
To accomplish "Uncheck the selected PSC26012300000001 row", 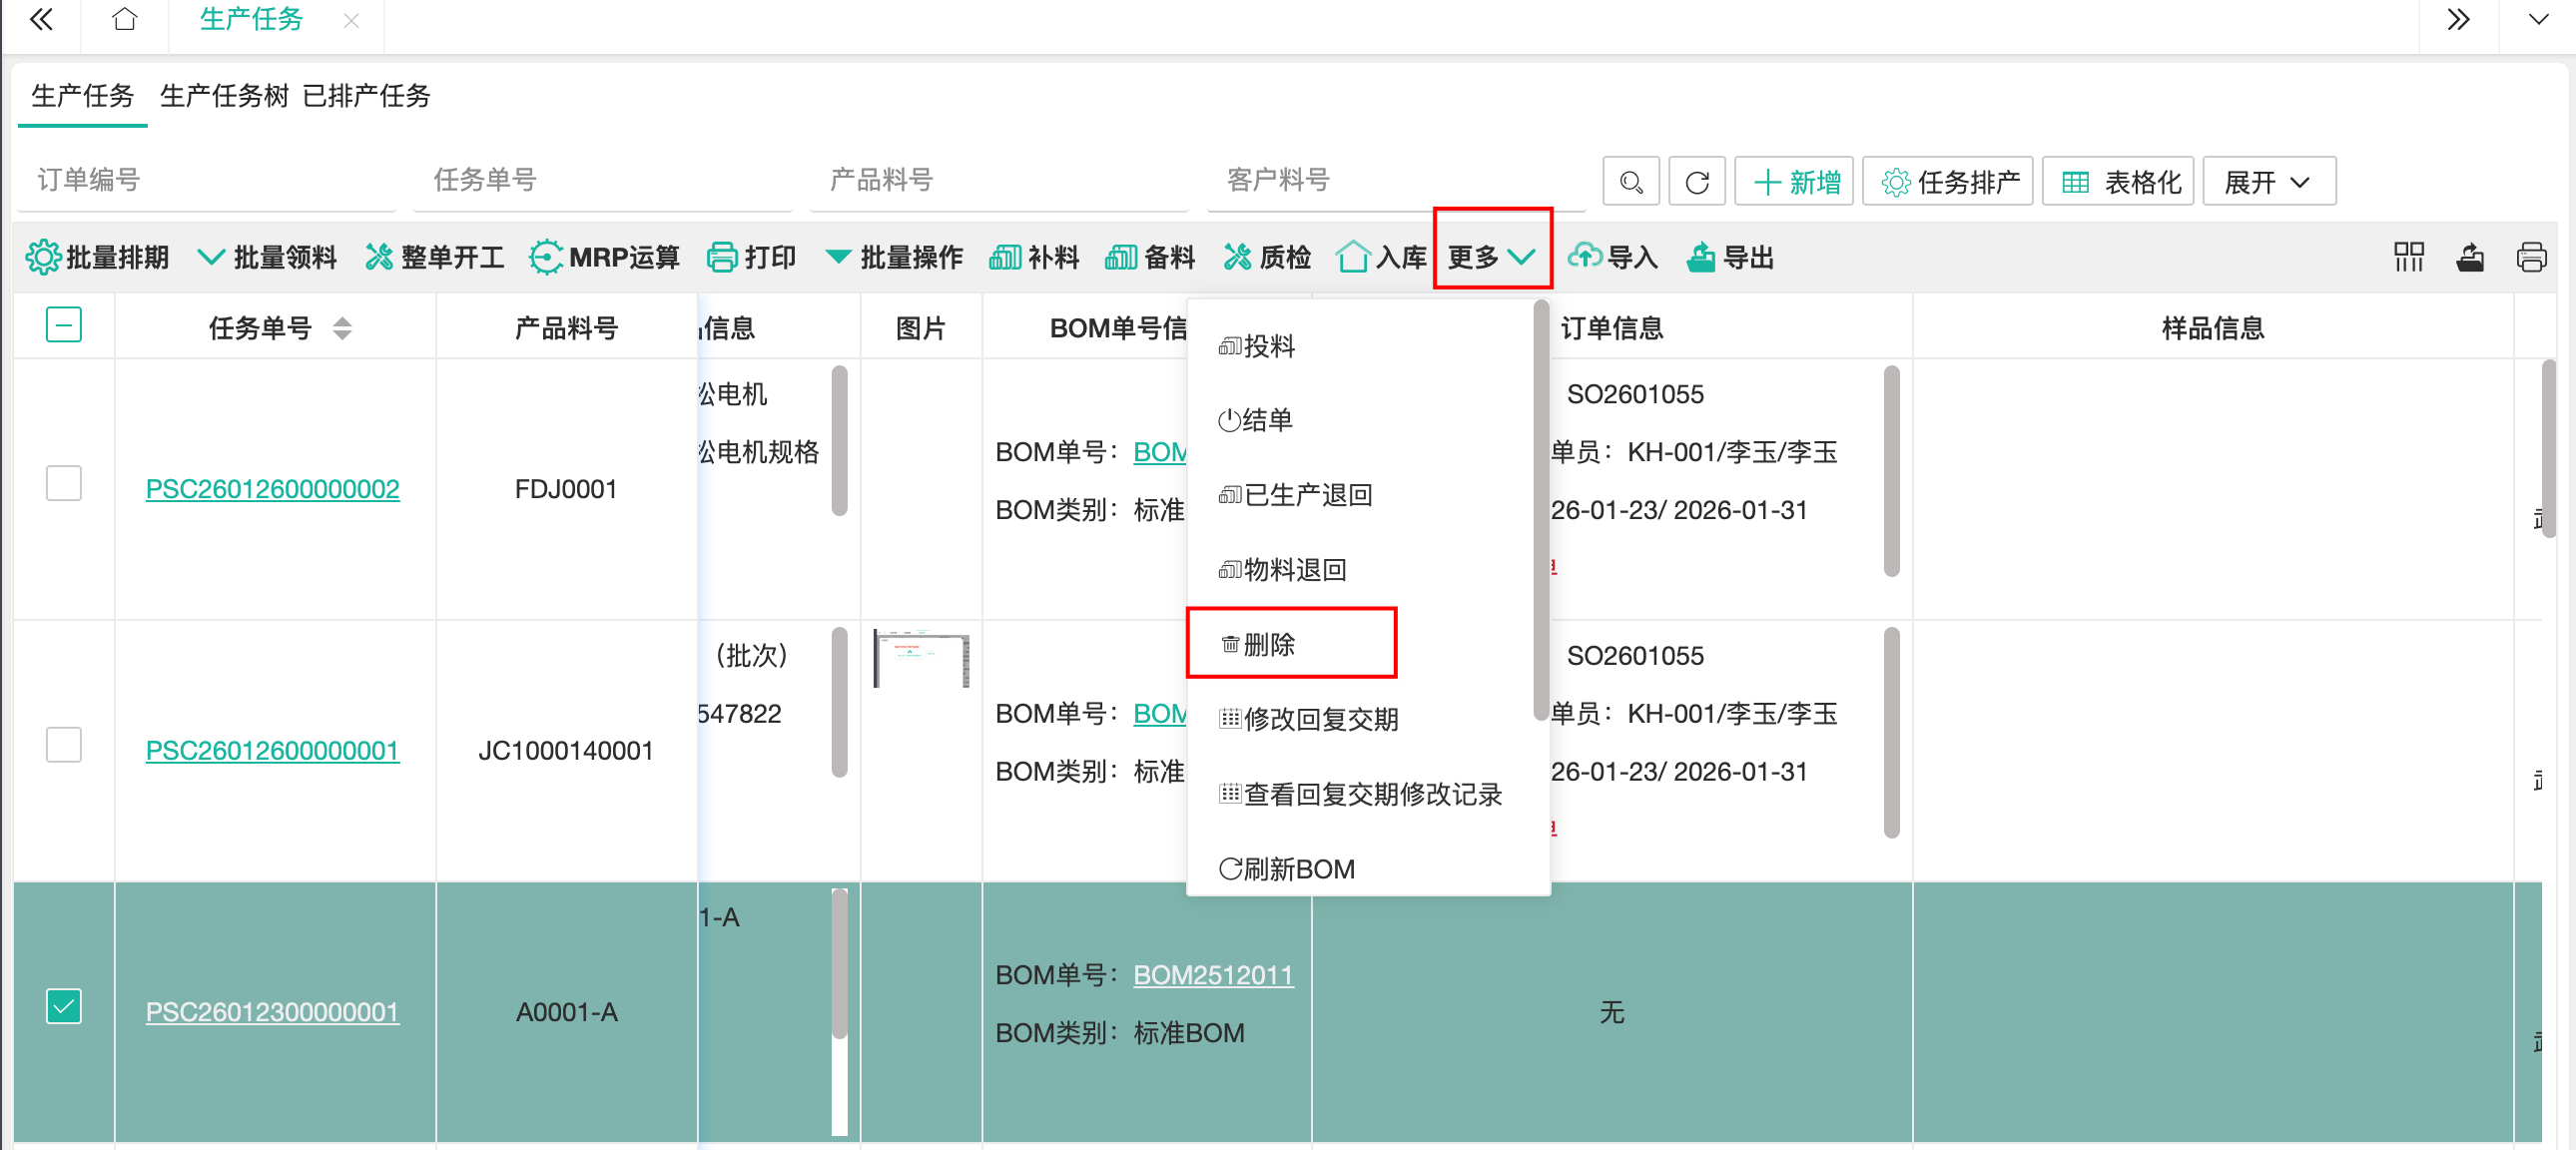I will (64, 1006).
